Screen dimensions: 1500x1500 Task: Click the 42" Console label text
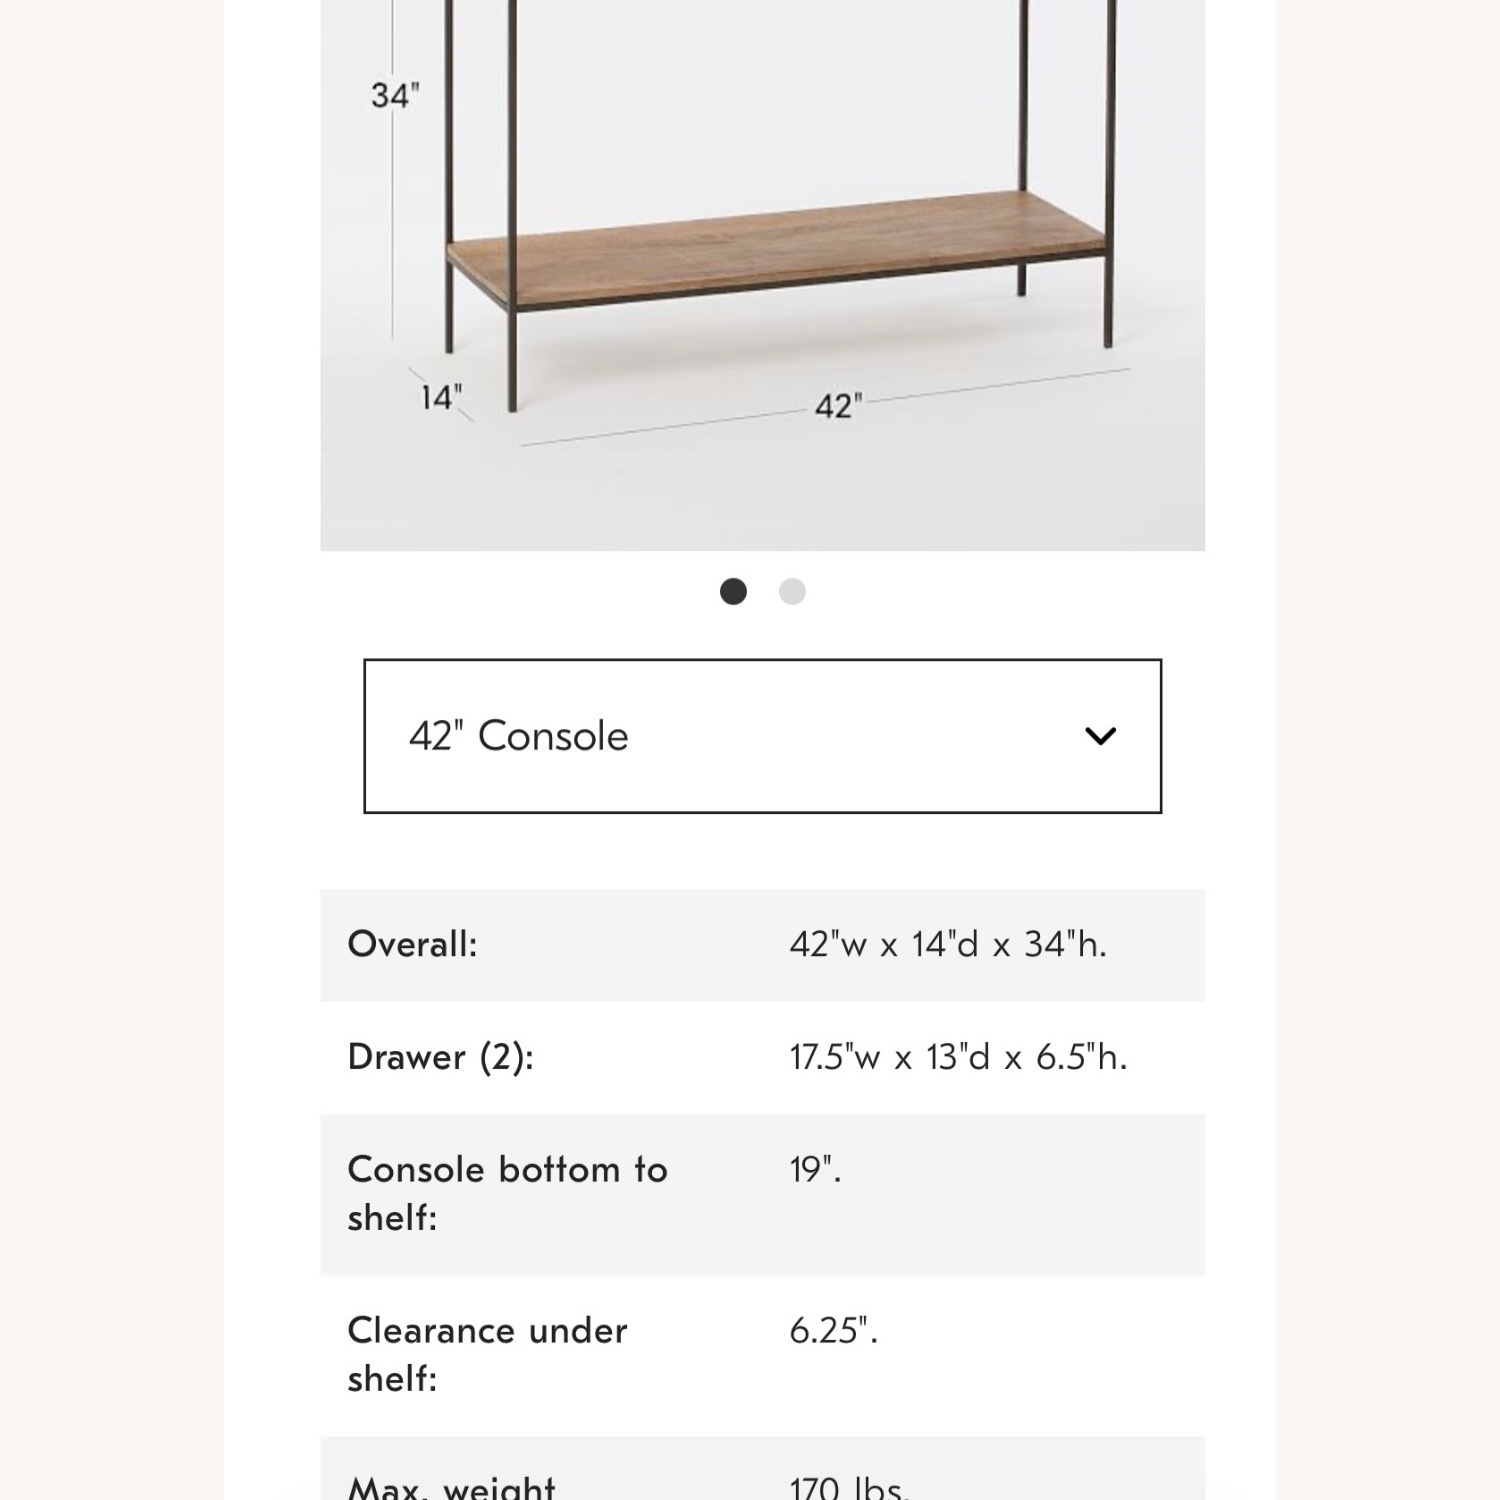click(517, 735)
